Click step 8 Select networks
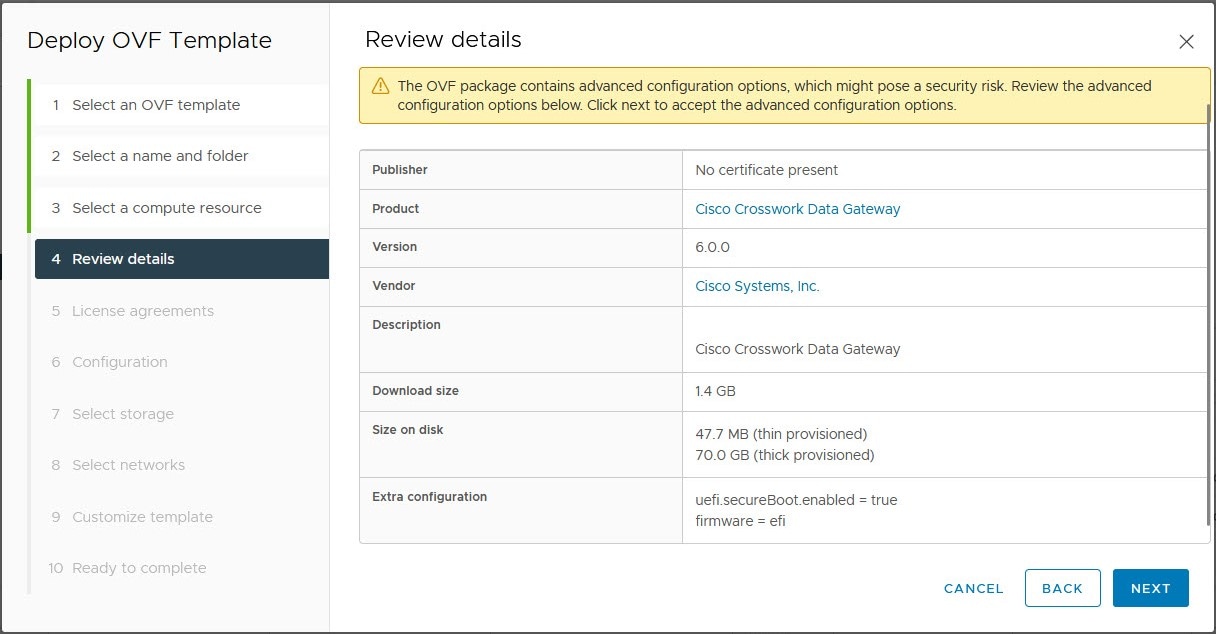The height and width of the screenshot is (634, 1216). (128, 465)
